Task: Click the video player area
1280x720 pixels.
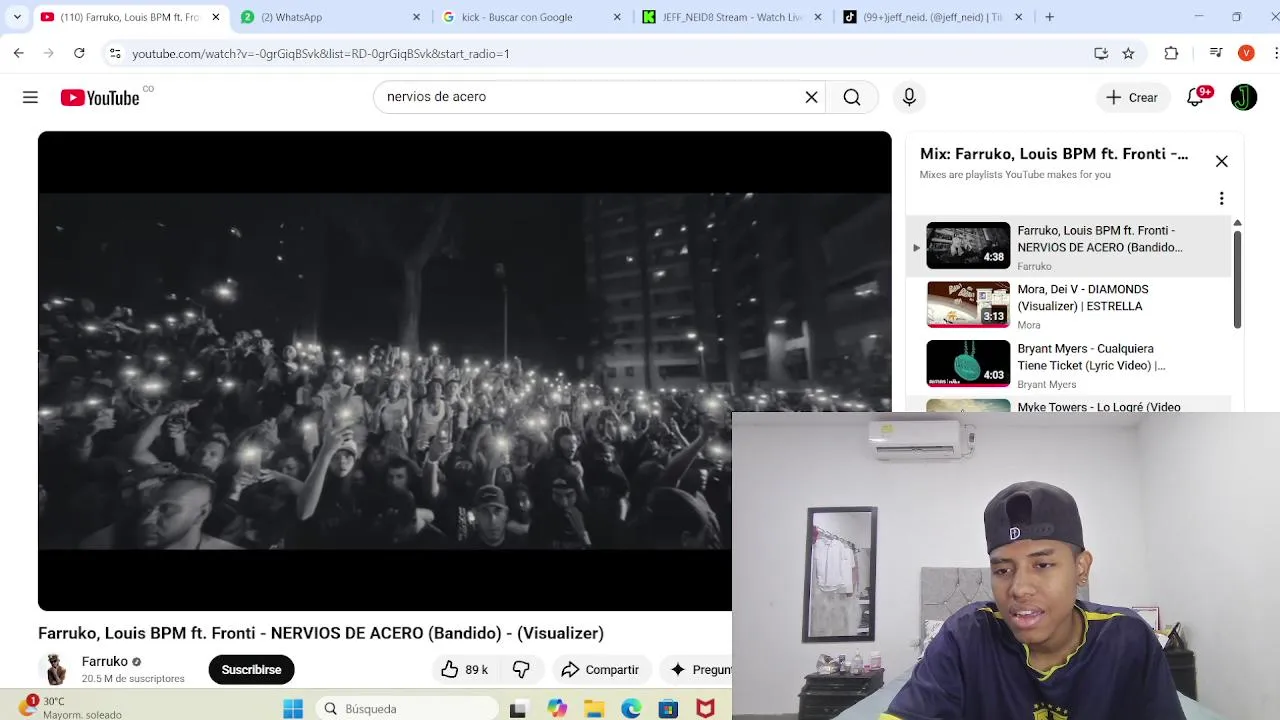Action: (x=464, y=370)
